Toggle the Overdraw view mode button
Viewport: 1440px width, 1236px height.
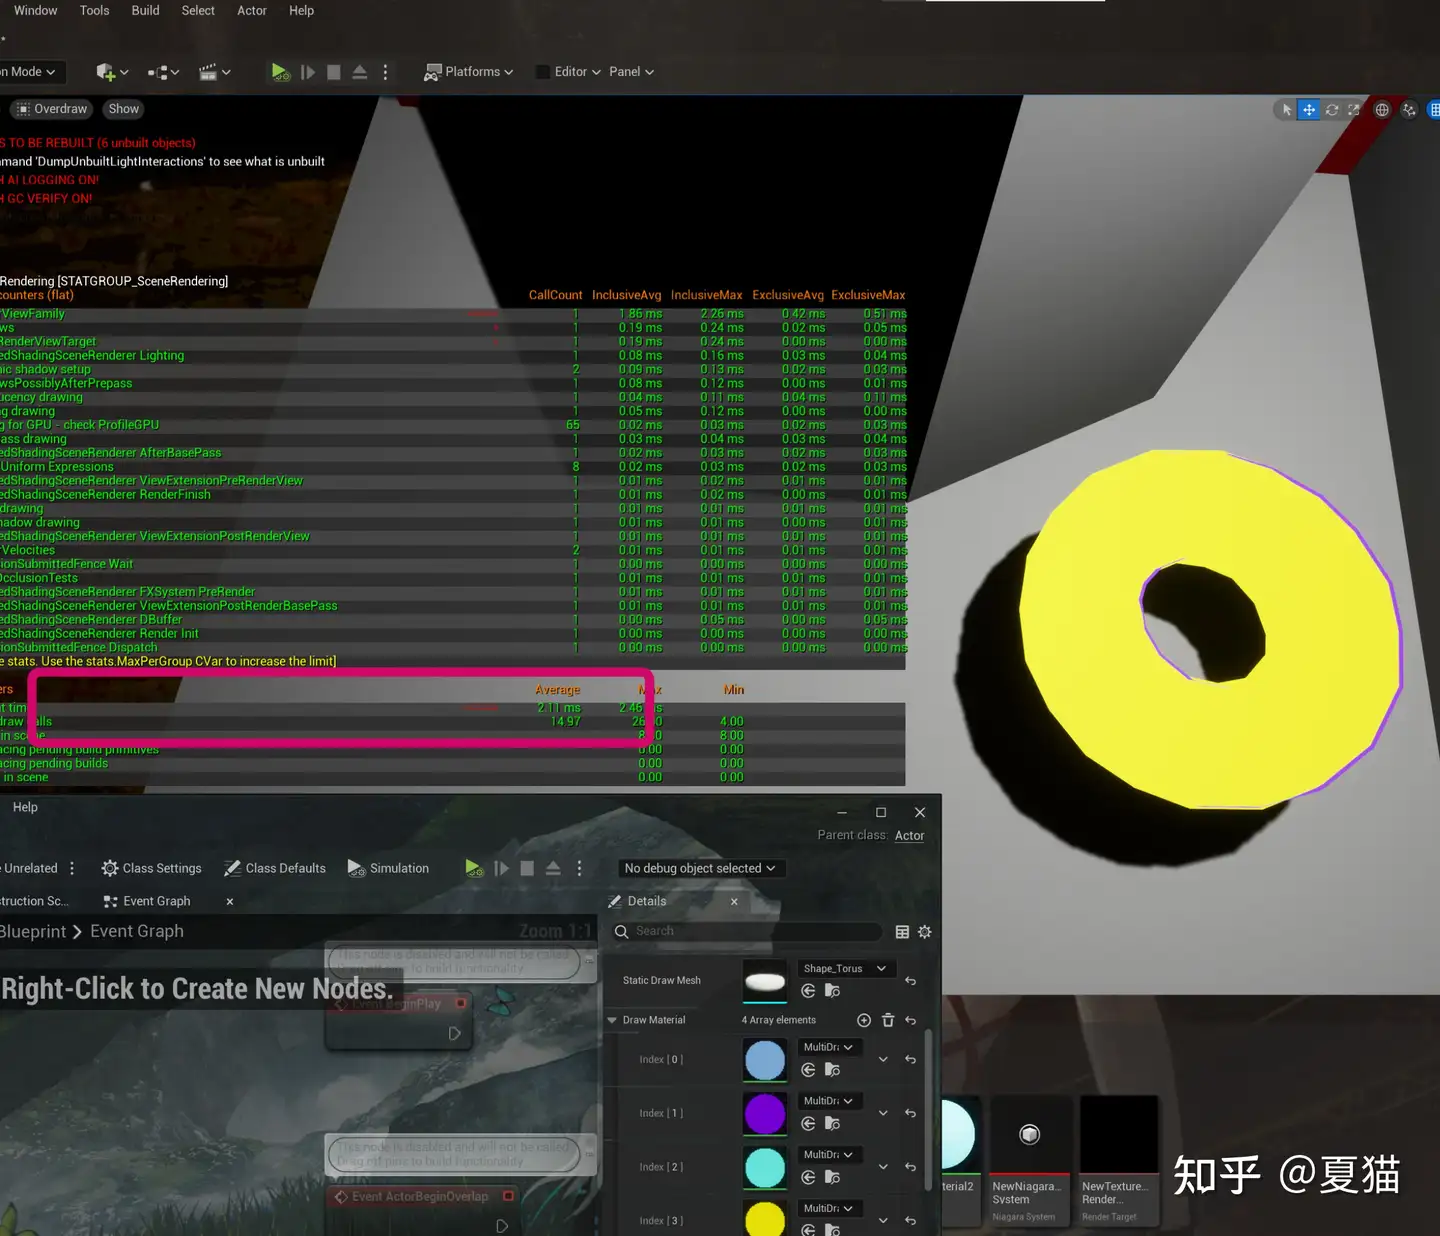(52, 109)
